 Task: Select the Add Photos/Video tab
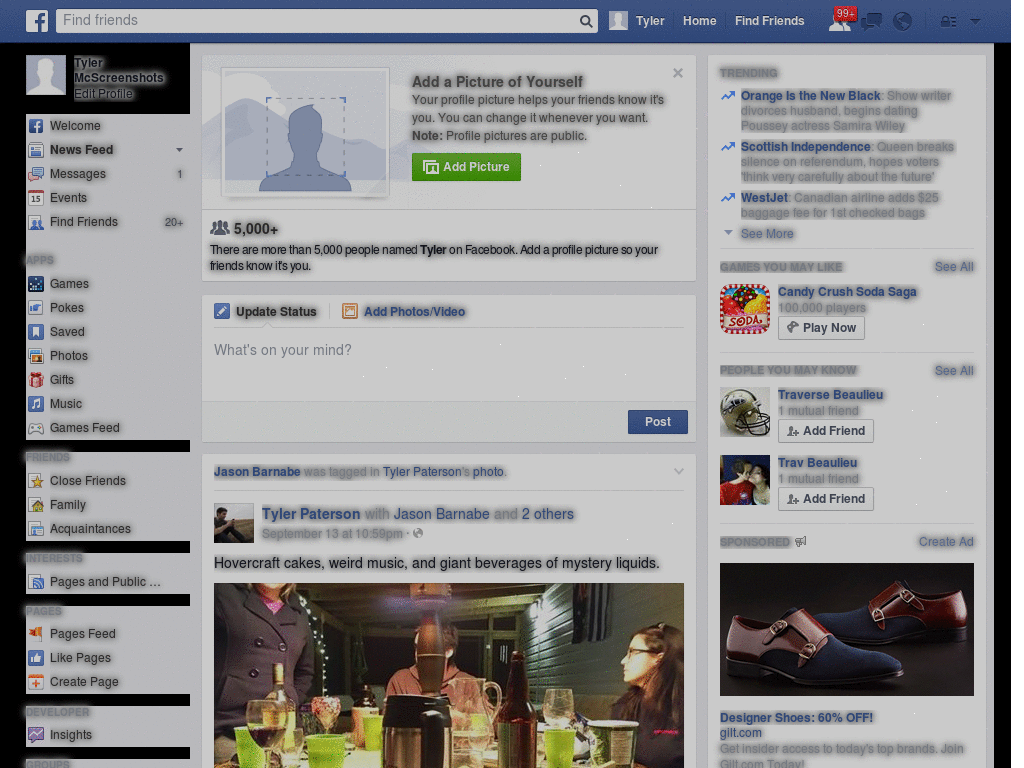404,312
